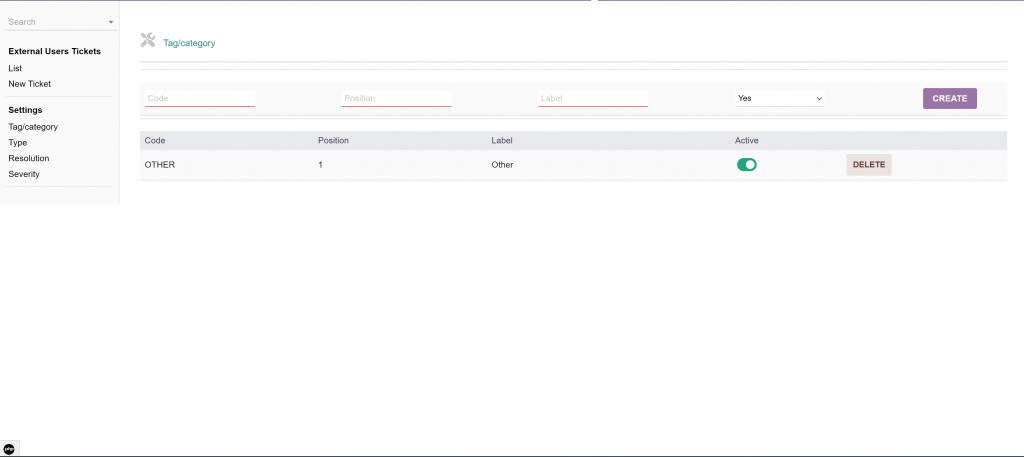The height and width of the screenshot is (457, 1024).
Task: Click the External Users Tickets heading
Action: 54,52
